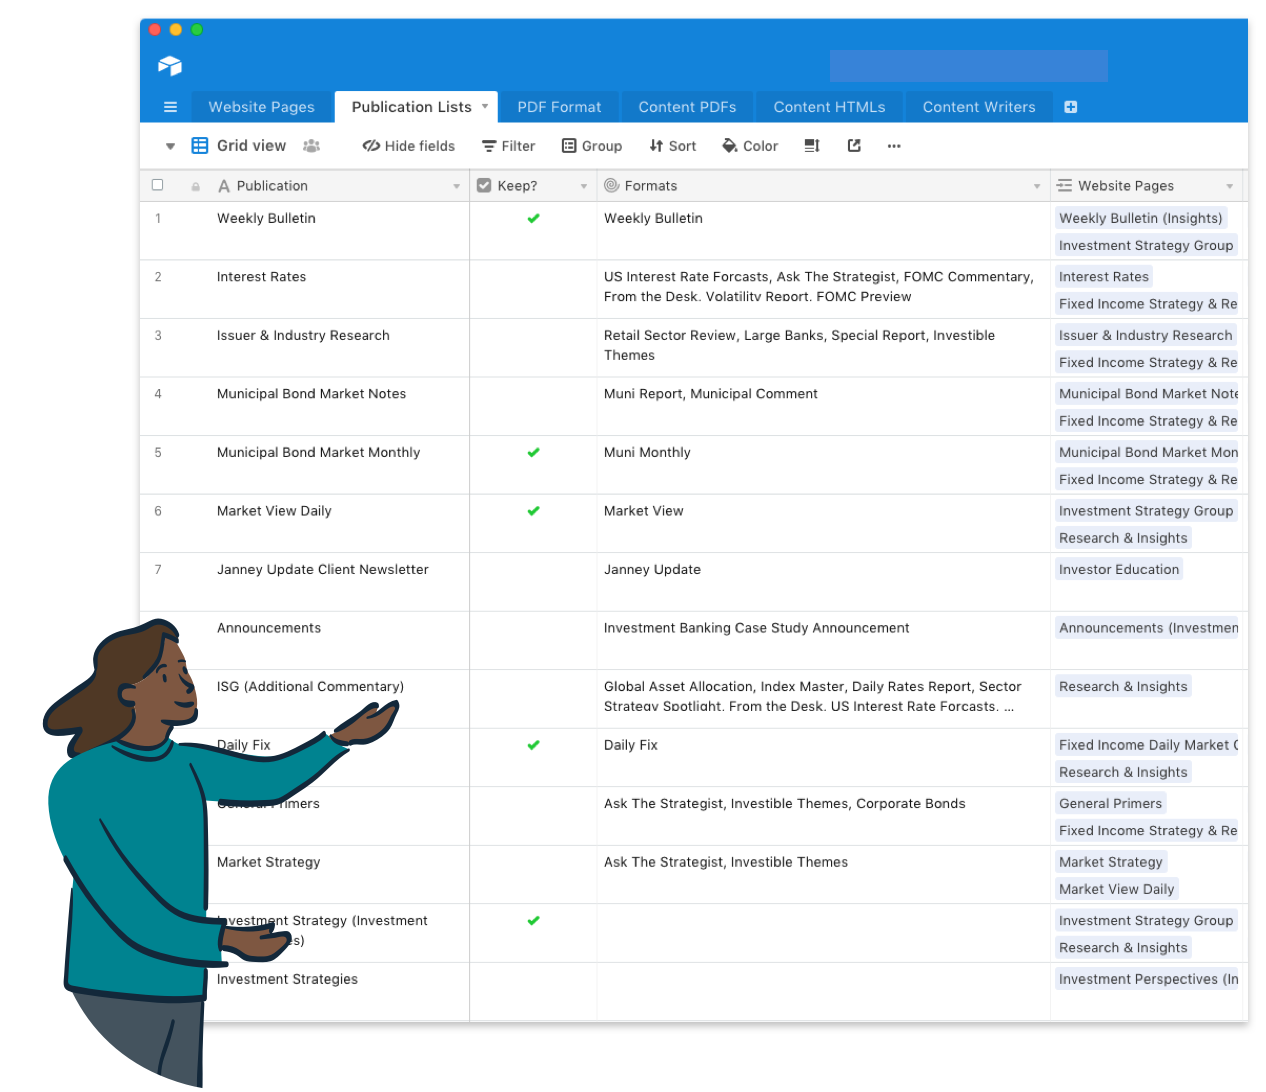Uncheck Keep? for Market View Daily
The image size is (1266, 1092).
pos(533,511)
